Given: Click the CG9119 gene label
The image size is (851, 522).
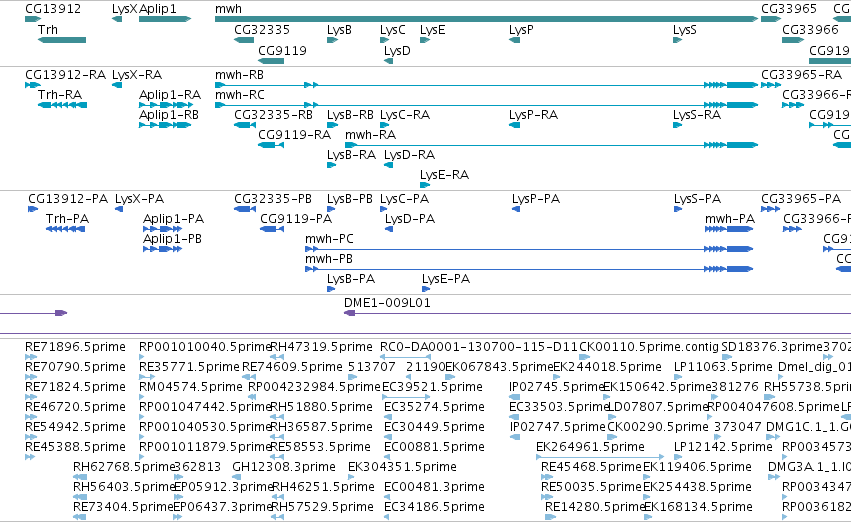Looking at the screenshot, I should (282, 50).
